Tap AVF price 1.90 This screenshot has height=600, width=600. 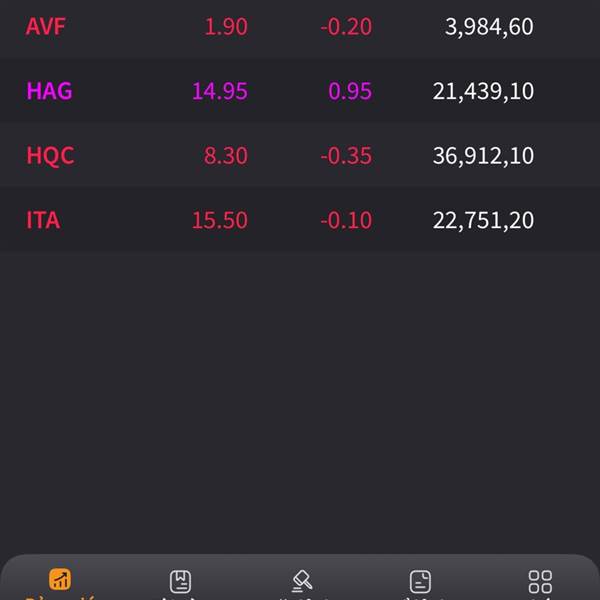point(226,27)
